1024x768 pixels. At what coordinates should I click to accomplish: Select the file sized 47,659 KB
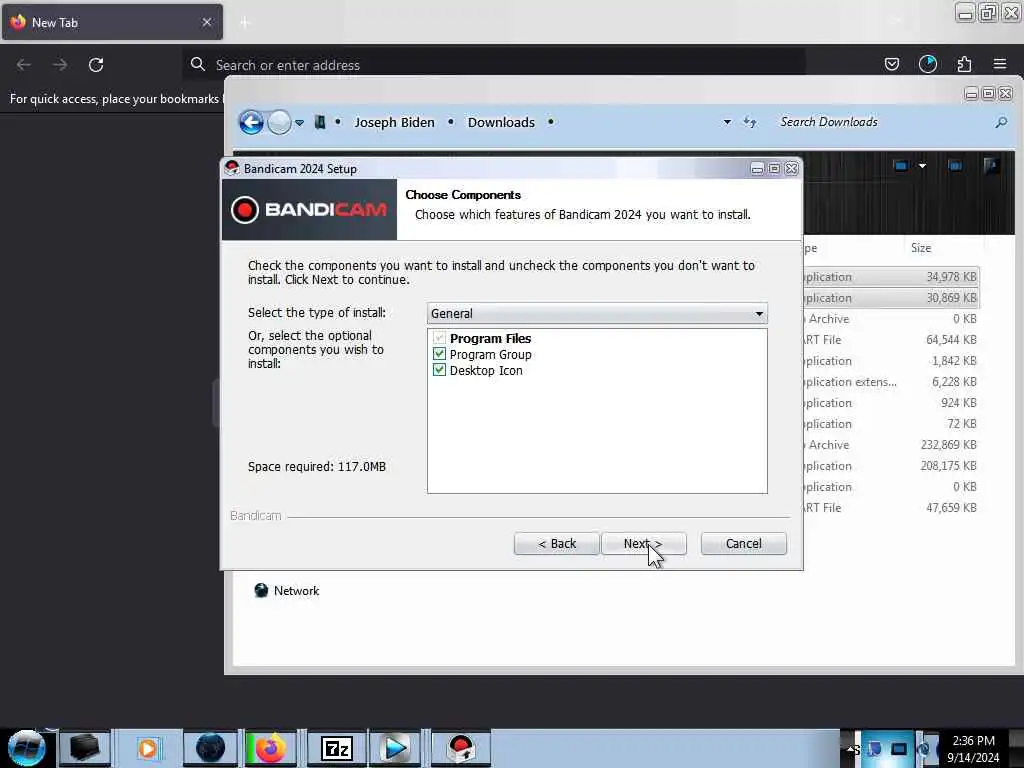891,507
